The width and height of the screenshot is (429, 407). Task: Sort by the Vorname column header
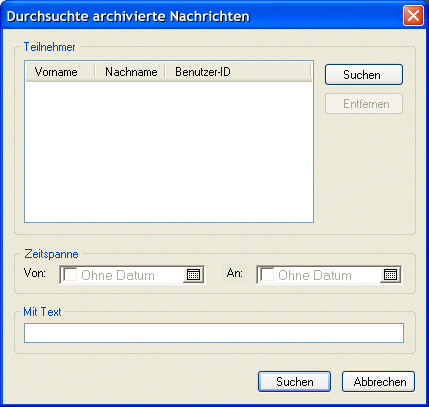60,72
